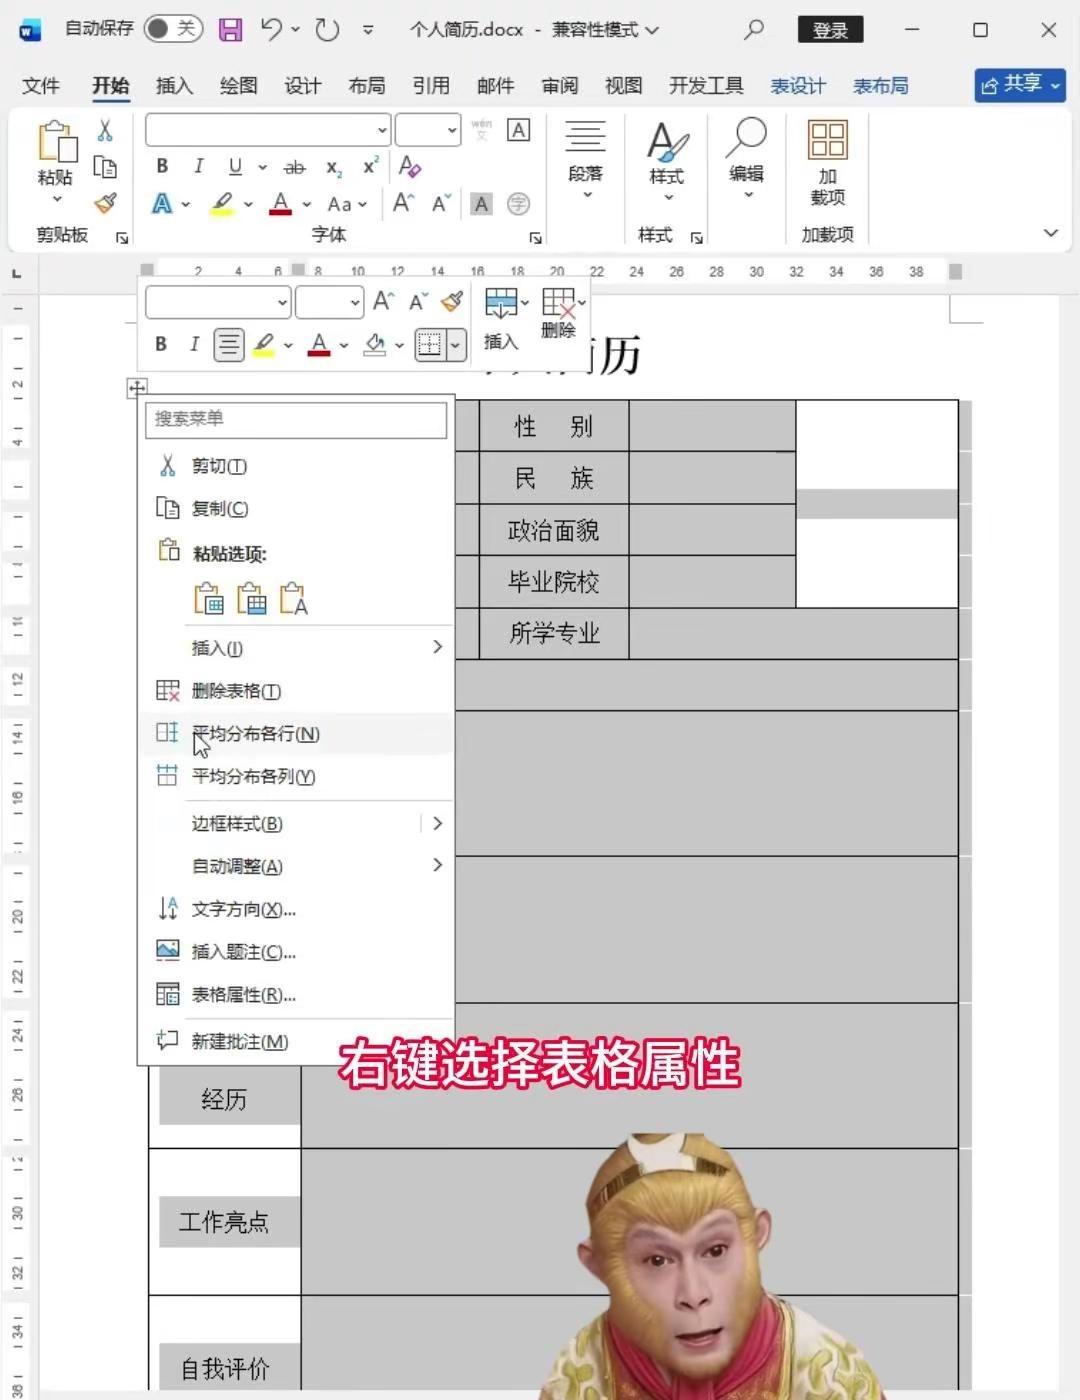Click the table move handle
The height and width of the screenshot is (1400, 1080).
pyautogui.click(x=137, y=388)
